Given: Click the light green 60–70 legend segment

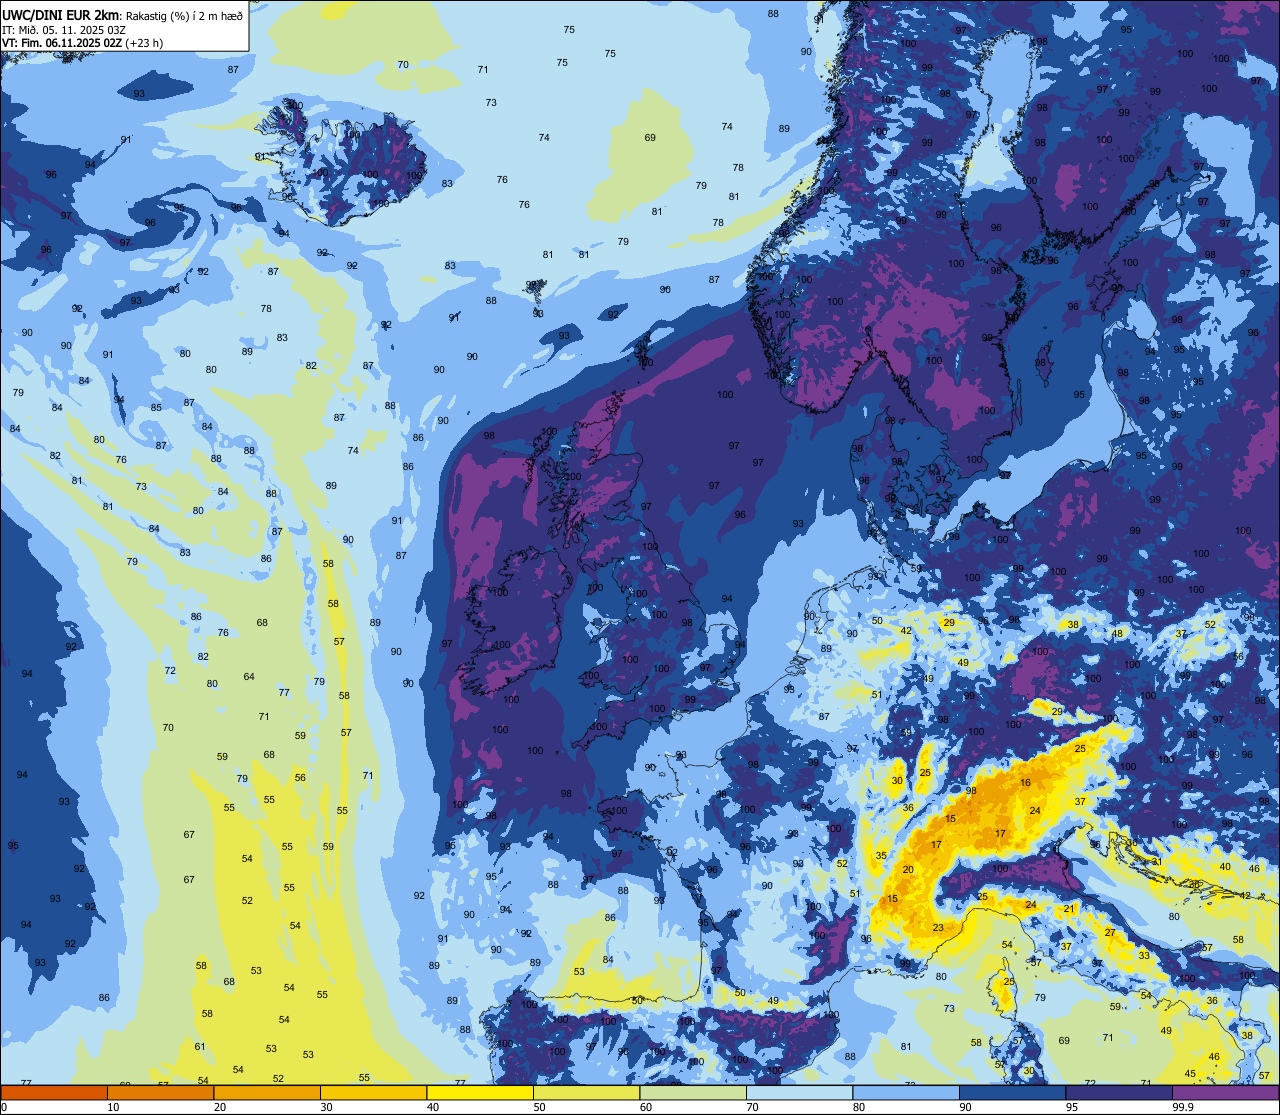Looking at the screenshot, I should 693,1093.
